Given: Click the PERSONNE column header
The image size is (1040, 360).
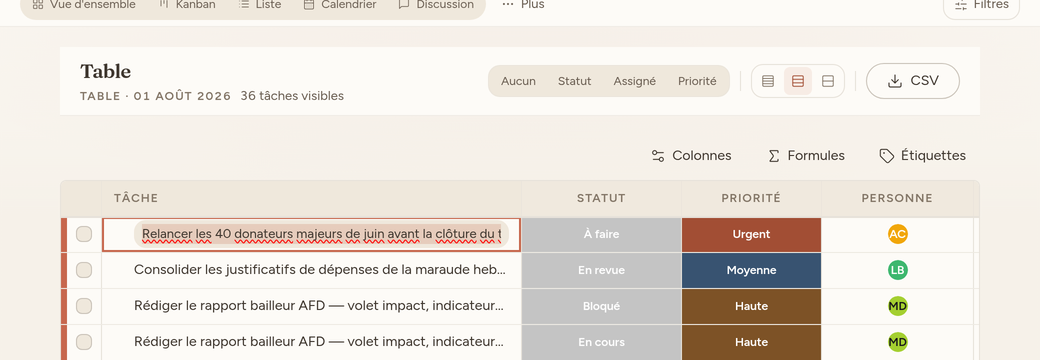Looking at the screenshot, I should pos(897,198).
